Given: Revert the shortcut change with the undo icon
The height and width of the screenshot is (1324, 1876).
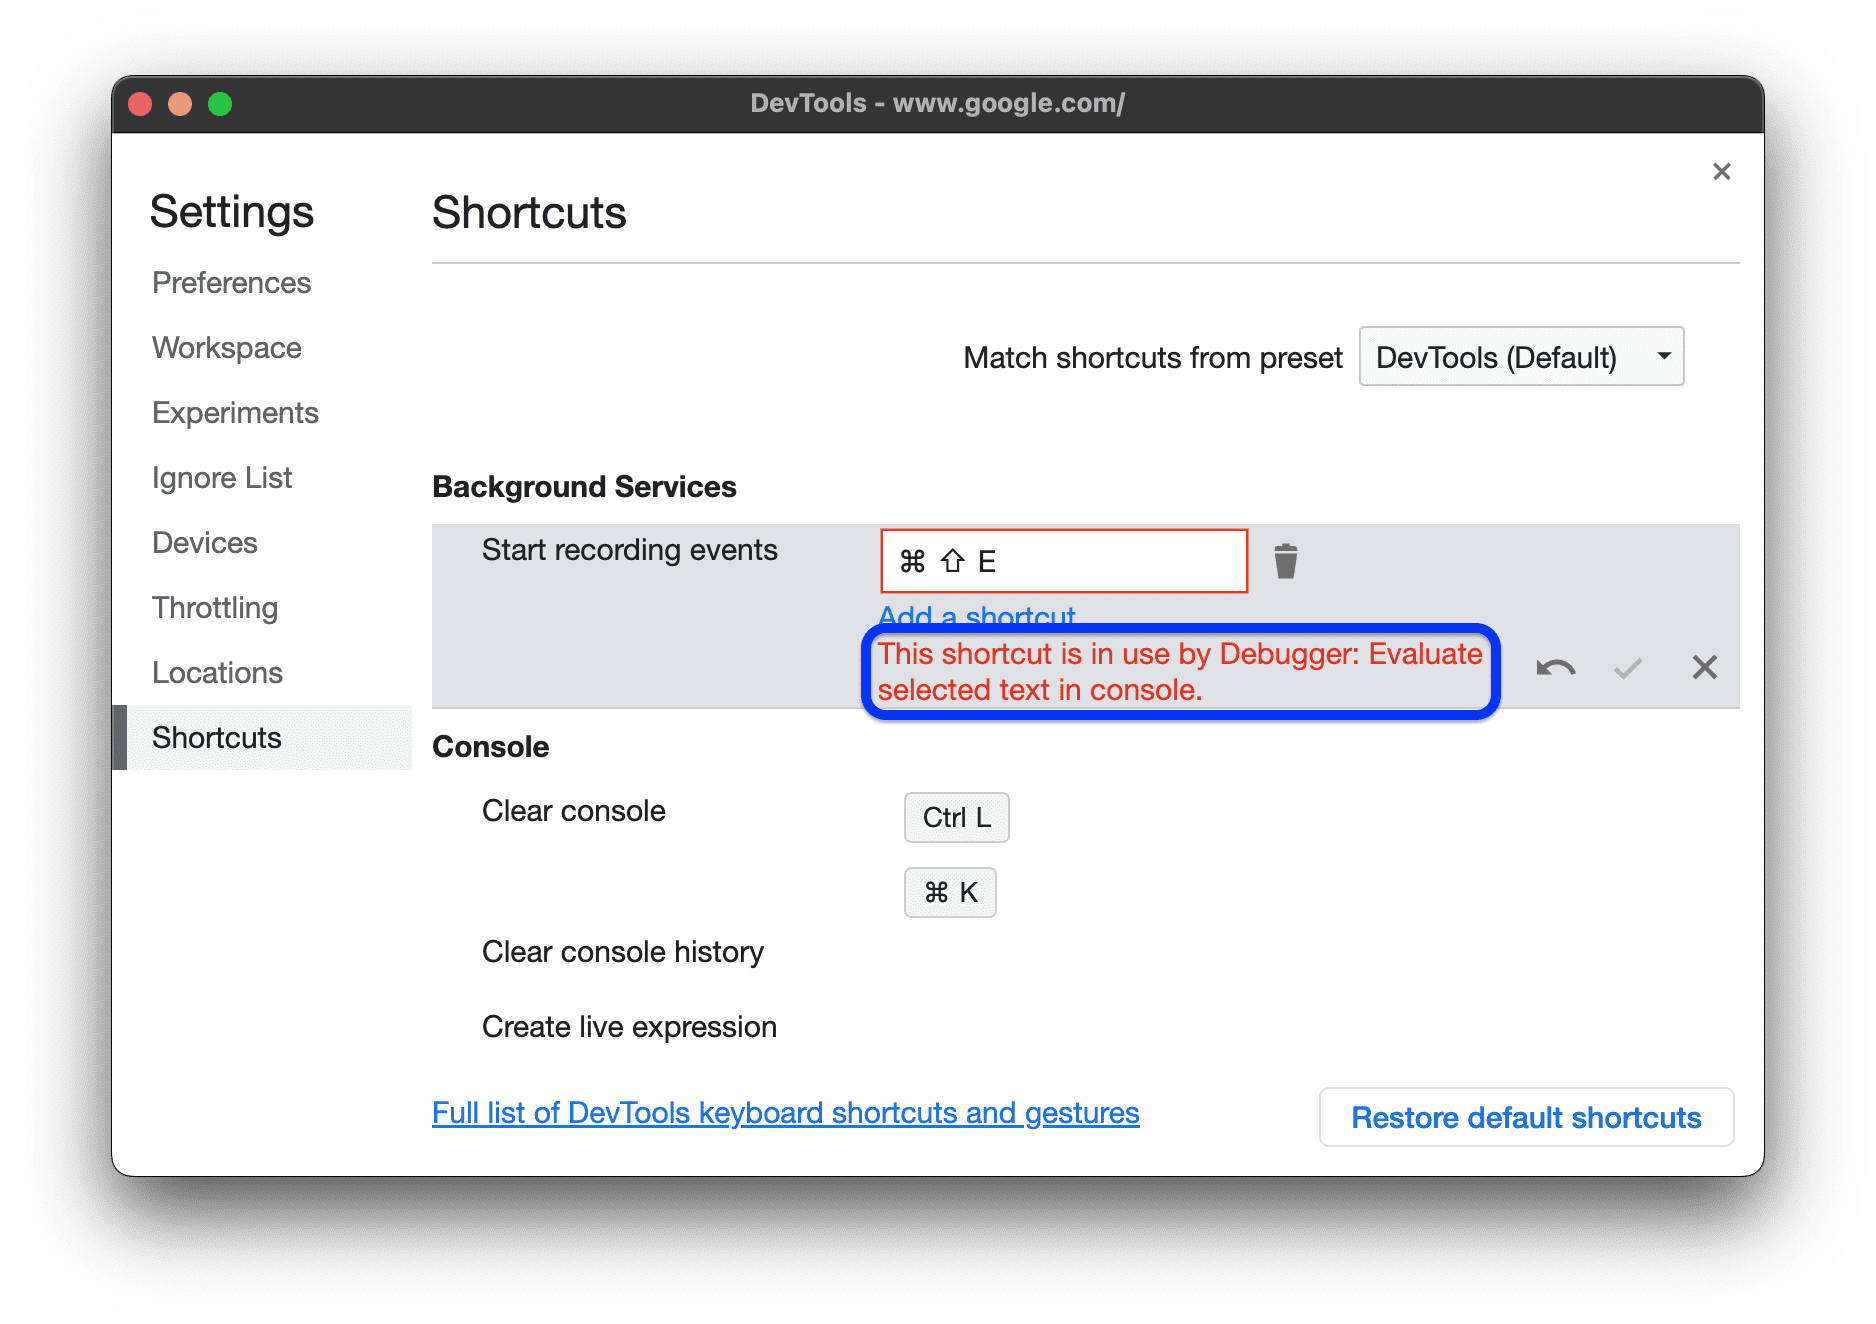Looking at the screenshot, I should (1557, 668).
